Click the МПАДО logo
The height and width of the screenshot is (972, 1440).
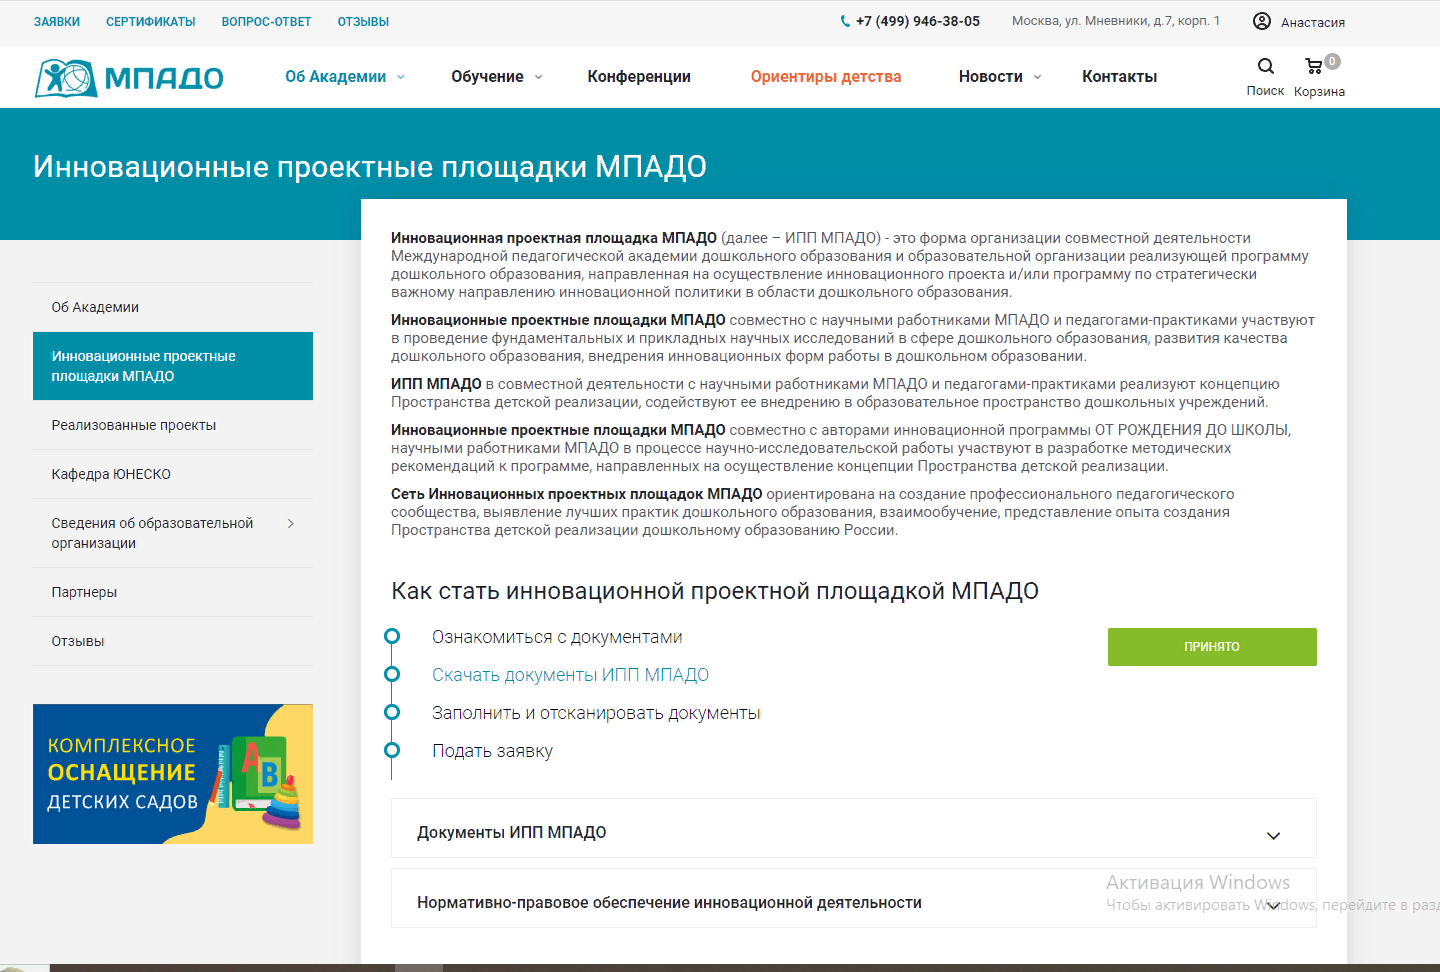[129, 77]
